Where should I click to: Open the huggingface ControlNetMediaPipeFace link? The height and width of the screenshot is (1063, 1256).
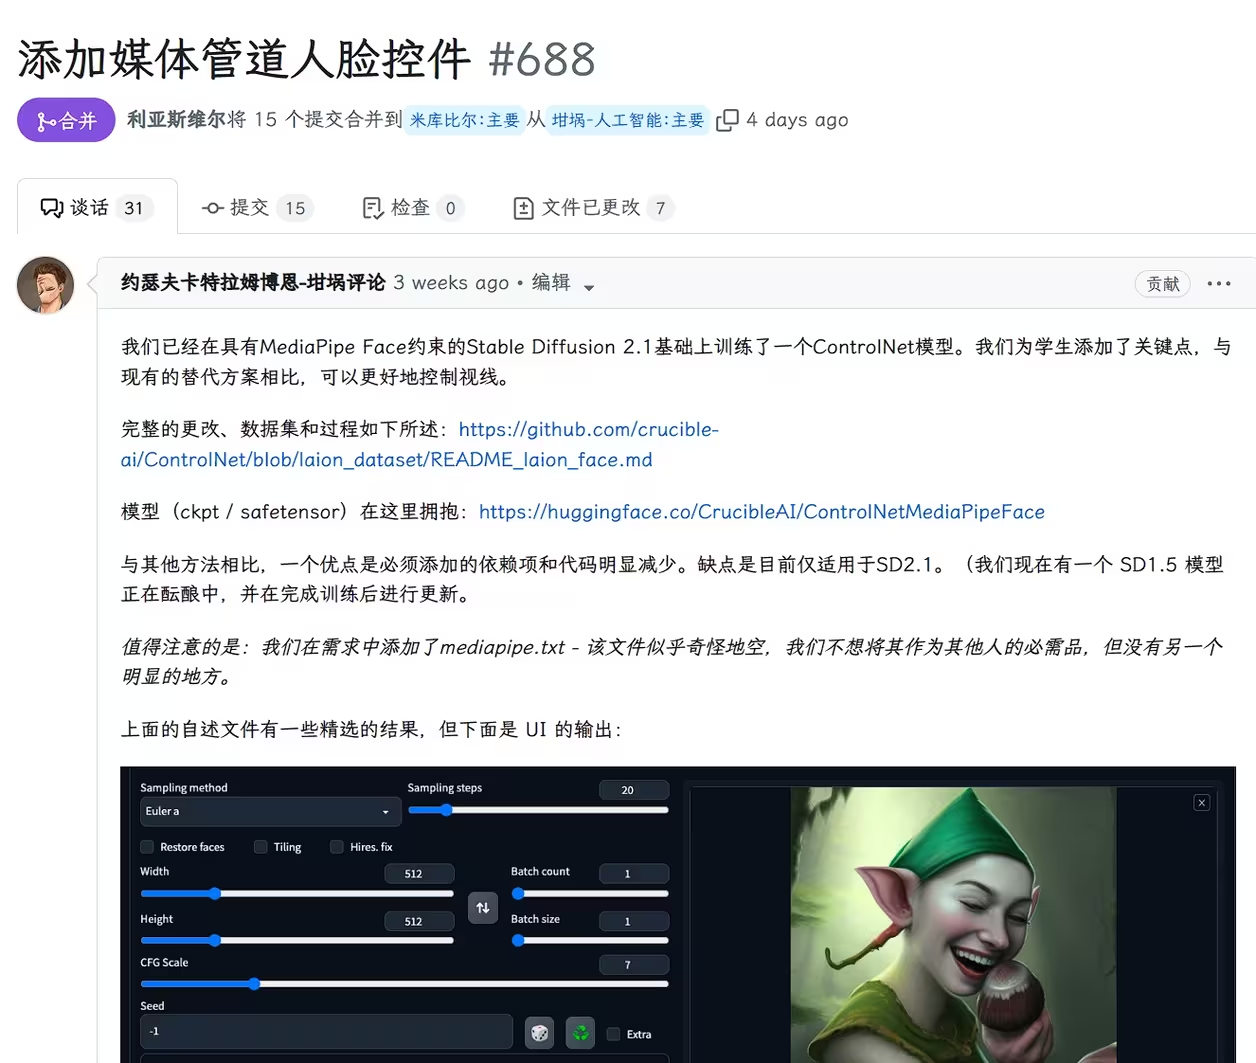tap(762, 512)
